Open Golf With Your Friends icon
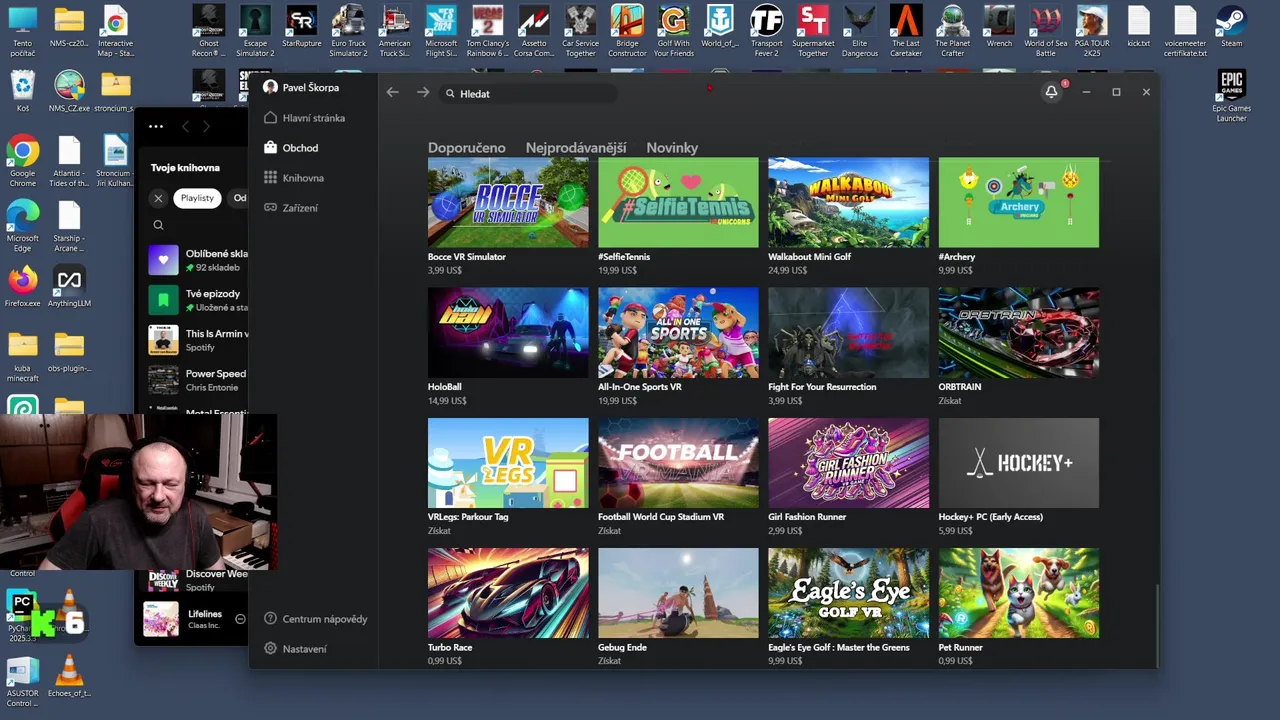 pos(674,30)
